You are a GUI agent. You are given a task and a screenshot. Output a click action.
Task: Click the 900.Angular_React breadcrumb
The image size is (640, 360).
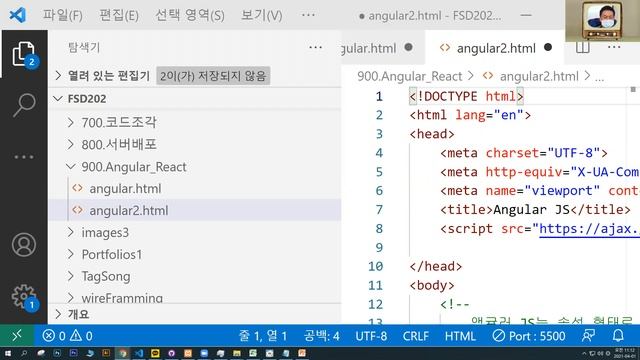(x=409, y=76)
